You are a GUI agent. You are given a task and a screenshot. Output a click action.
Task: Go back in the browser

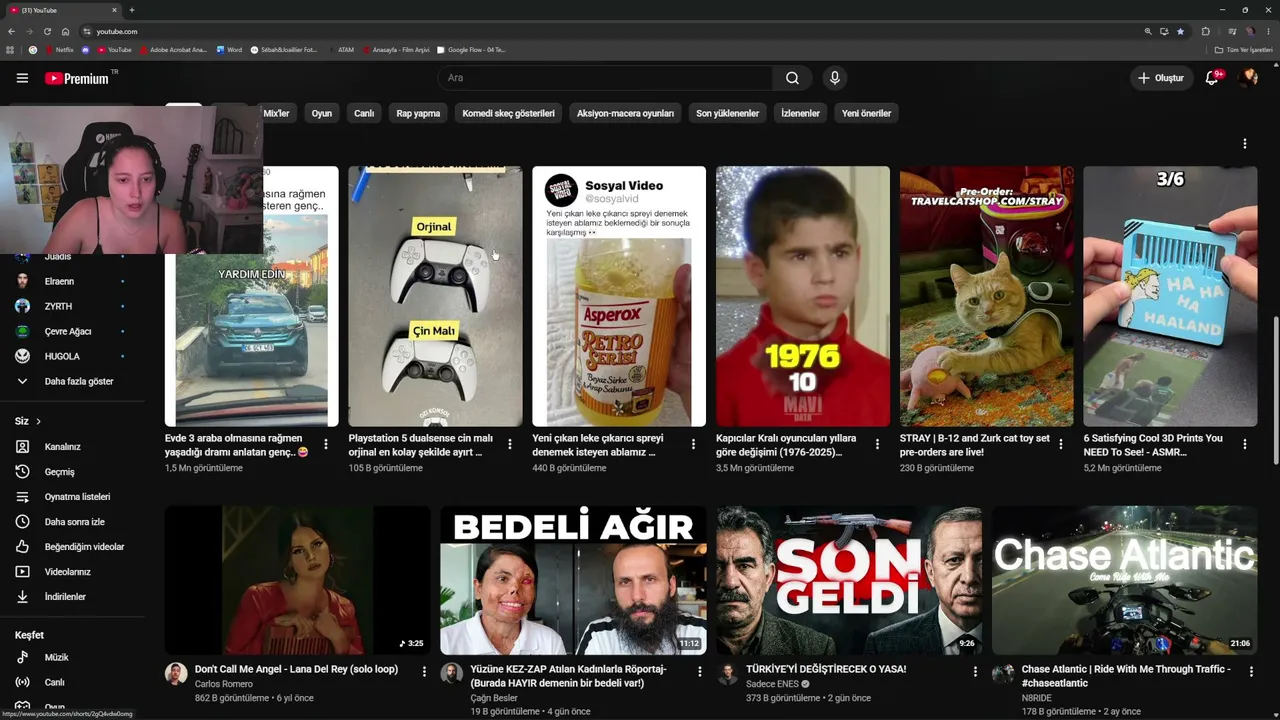click(x=11, y=31)
